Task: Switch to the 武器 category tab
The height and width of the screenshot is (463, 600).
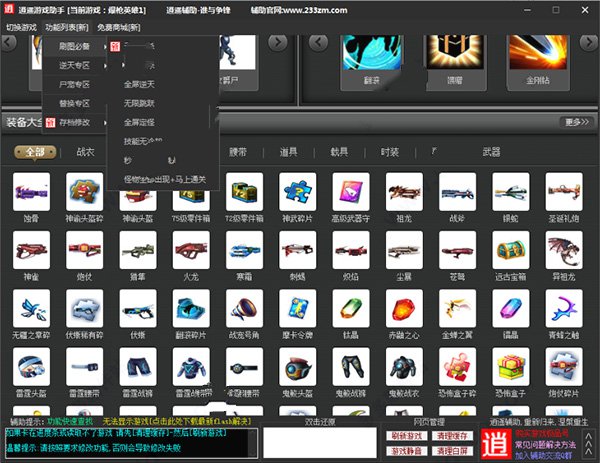Action: [x=492, y=152]
